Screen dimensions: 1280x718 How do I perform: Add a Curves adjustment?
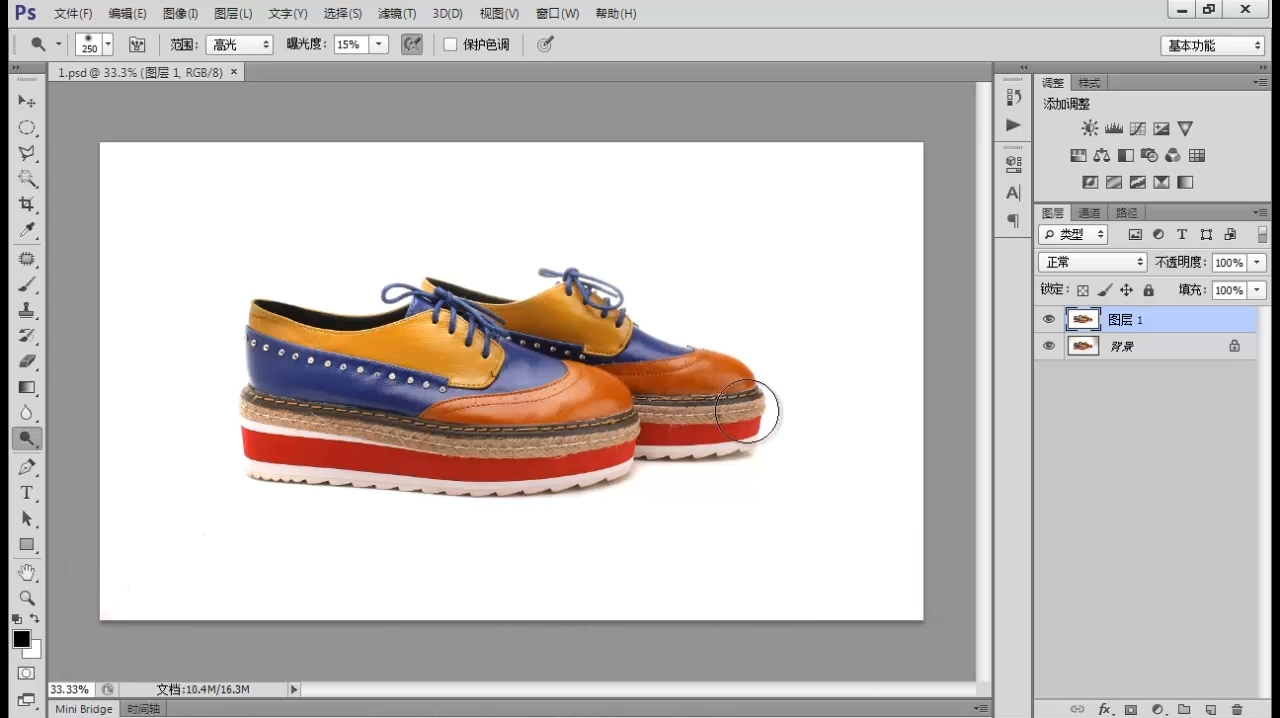[x=1138, y=128]
